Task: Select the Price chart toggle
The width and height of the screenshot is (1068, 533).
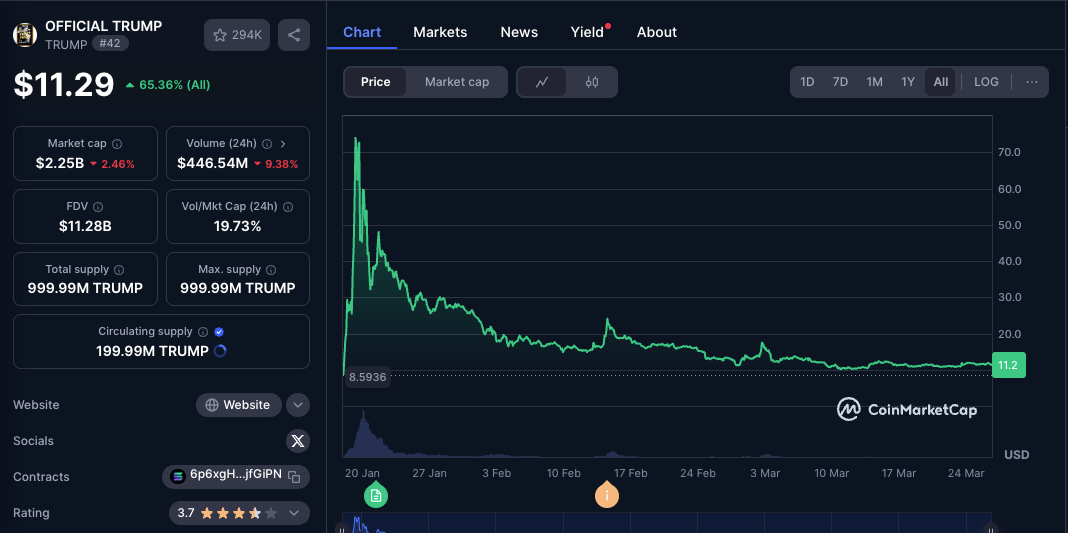Action: tap(375, 82)
